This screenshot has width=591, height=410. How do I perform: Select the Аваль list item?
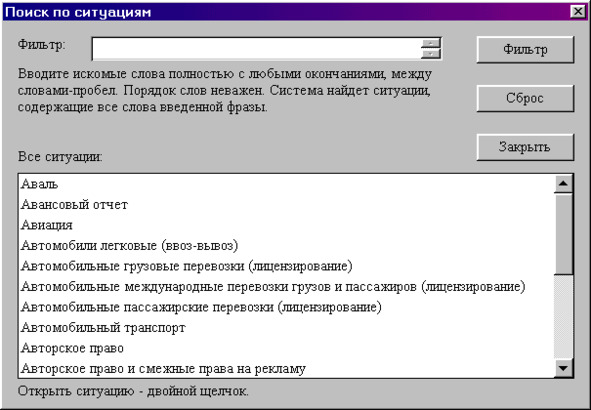coord(286,184)
